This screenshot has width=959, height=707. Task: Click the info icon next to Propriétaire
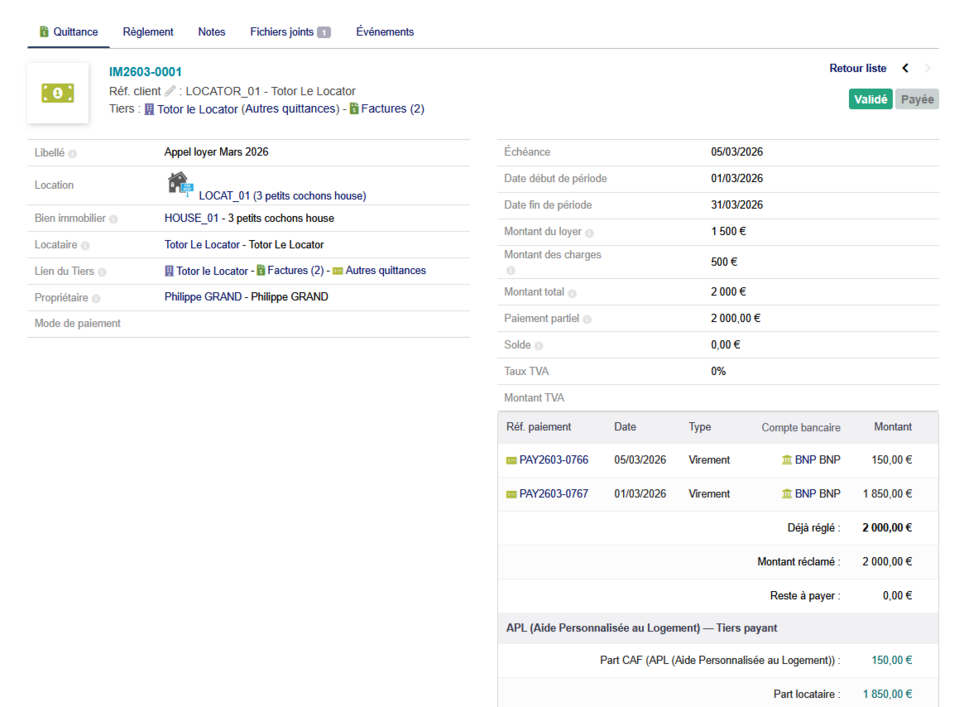pos(97,298)
